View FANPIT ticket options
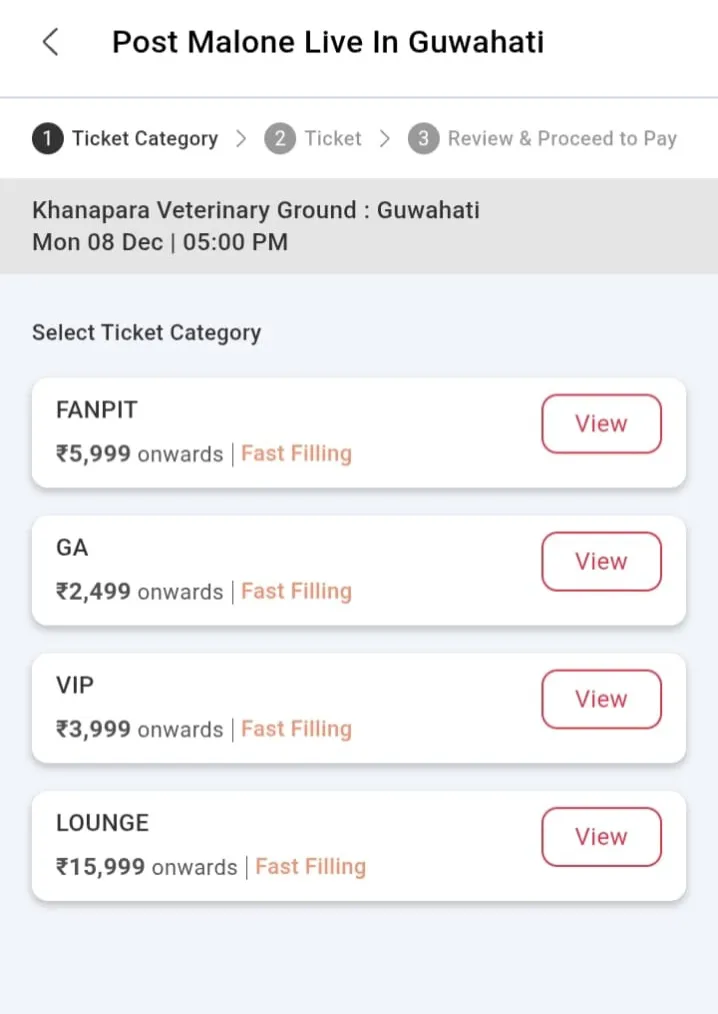718x1014 pixels. coord(601,424)
